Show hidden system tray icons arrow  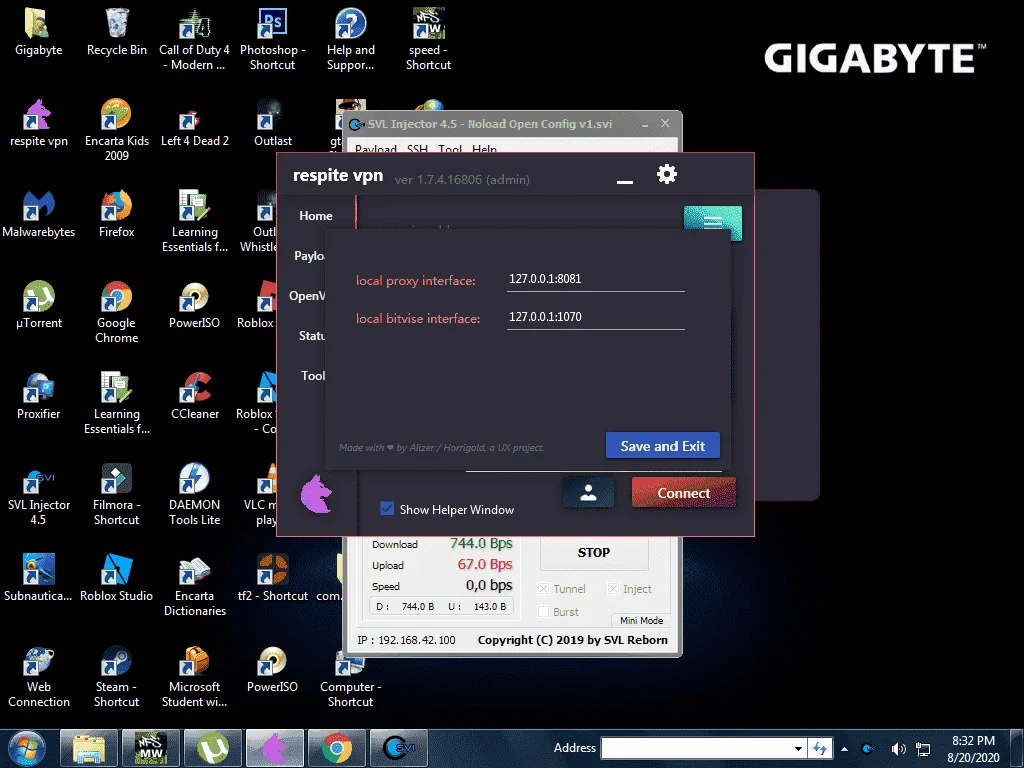[844, 748]
